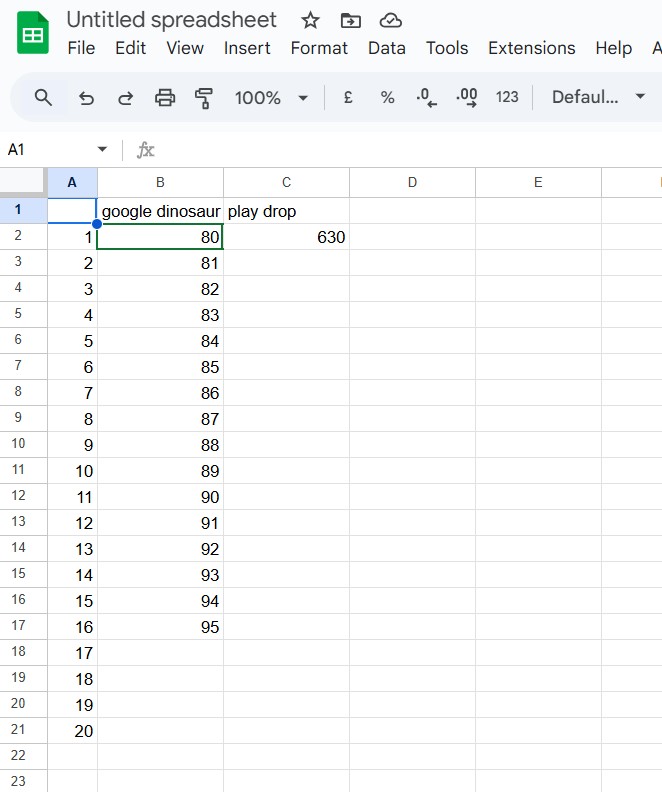Select the cell containing 88

[160, 445]
